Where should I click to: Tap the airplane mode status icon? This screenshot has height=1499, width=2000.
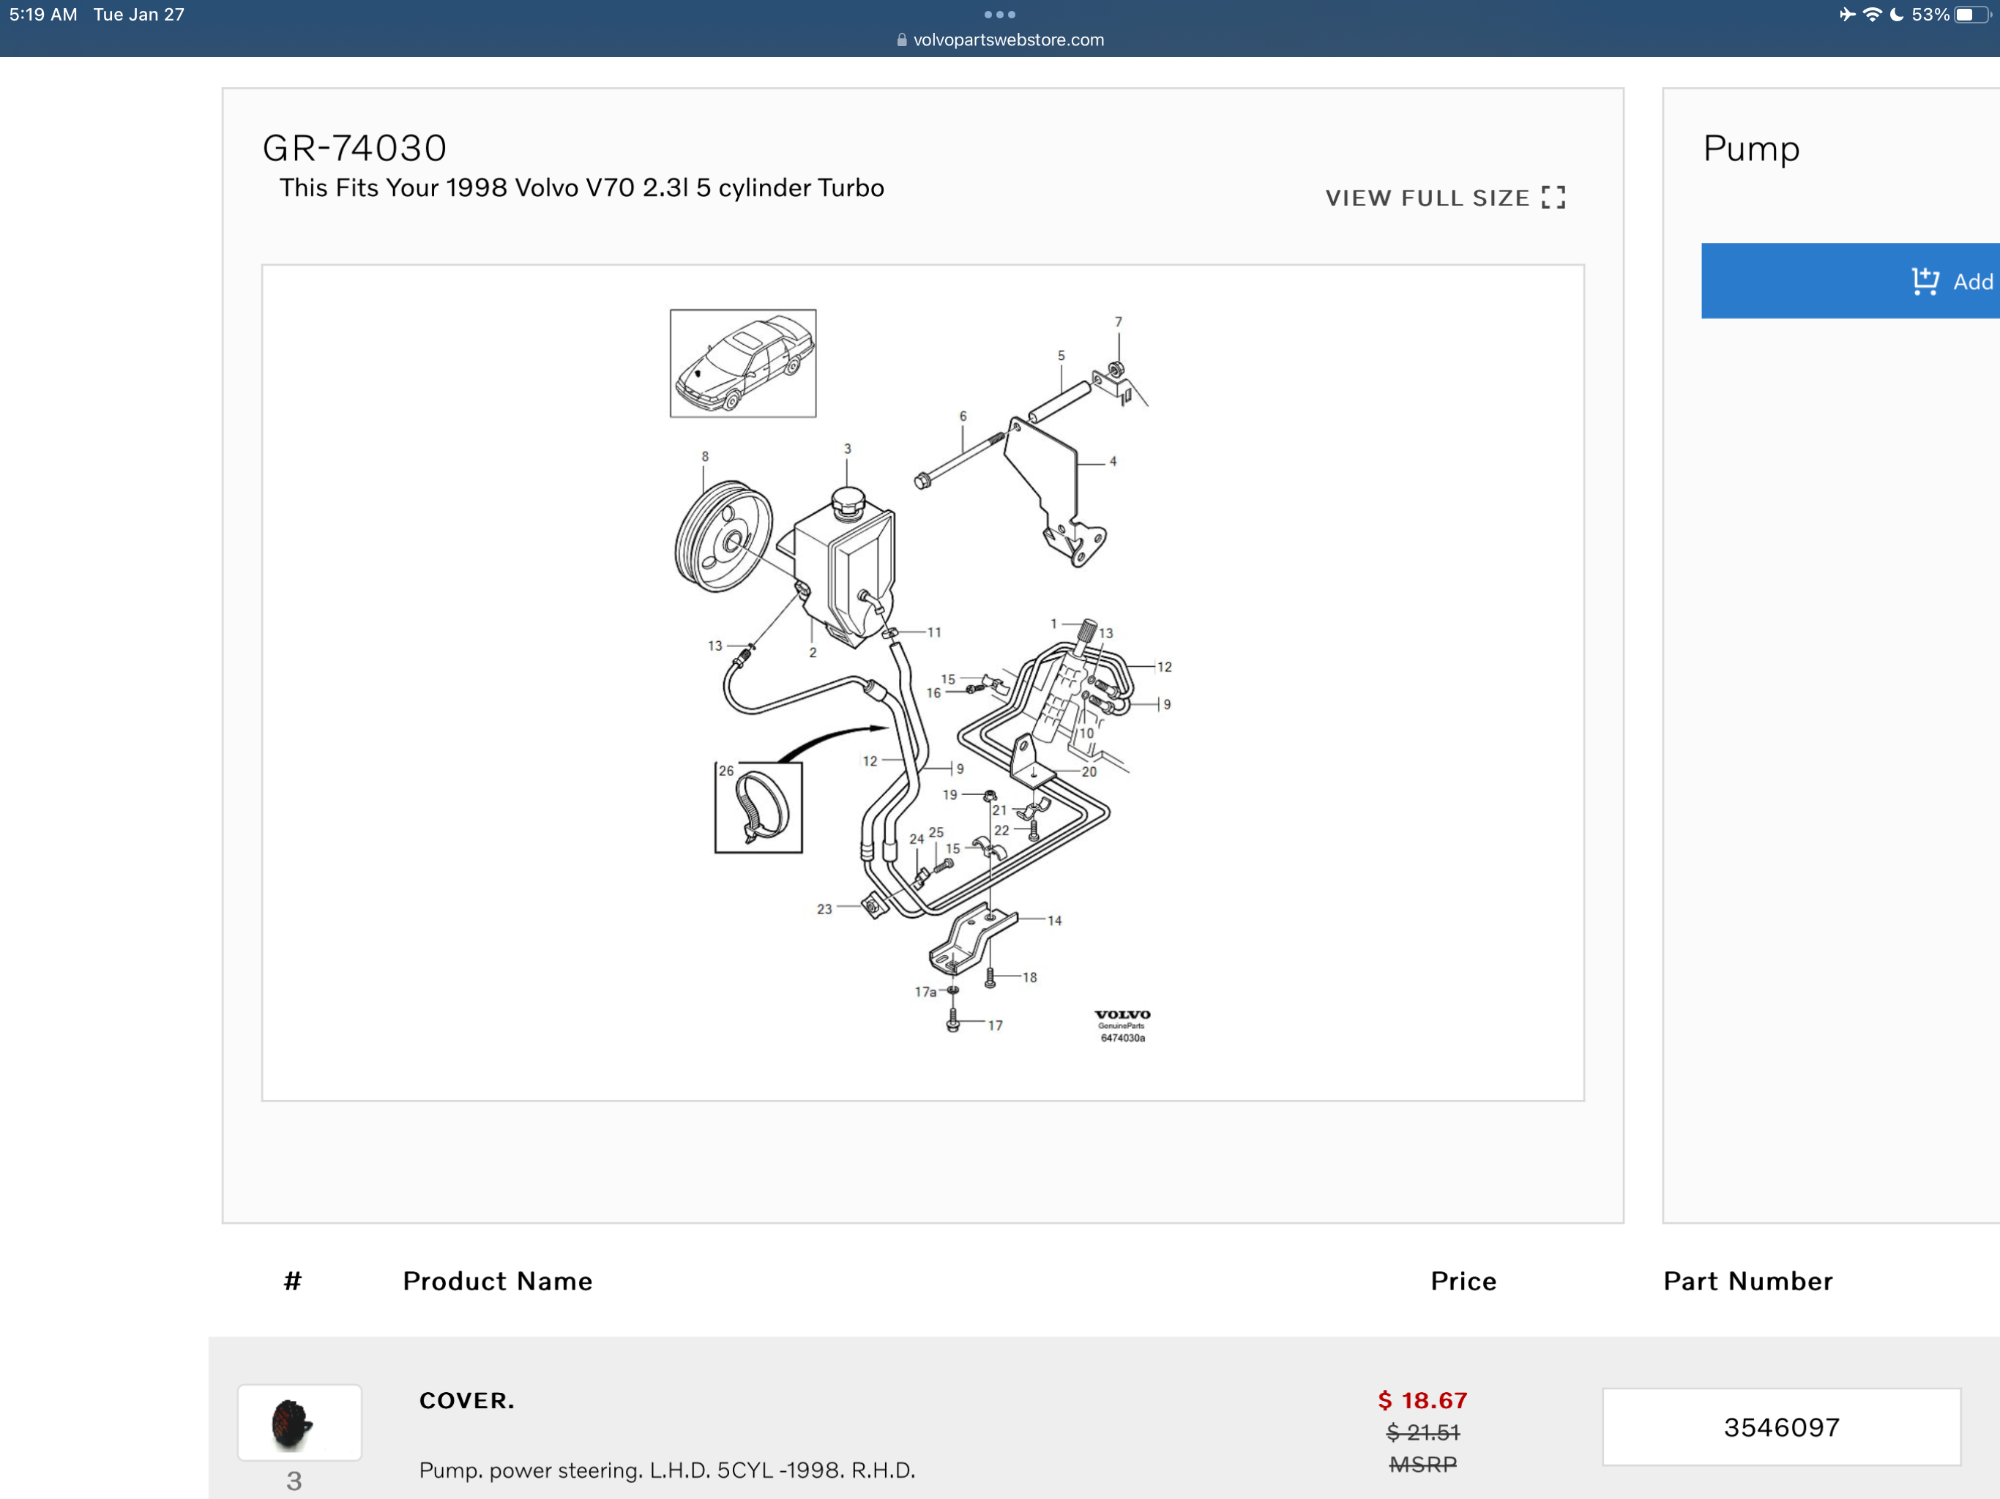click(1847, 15)
